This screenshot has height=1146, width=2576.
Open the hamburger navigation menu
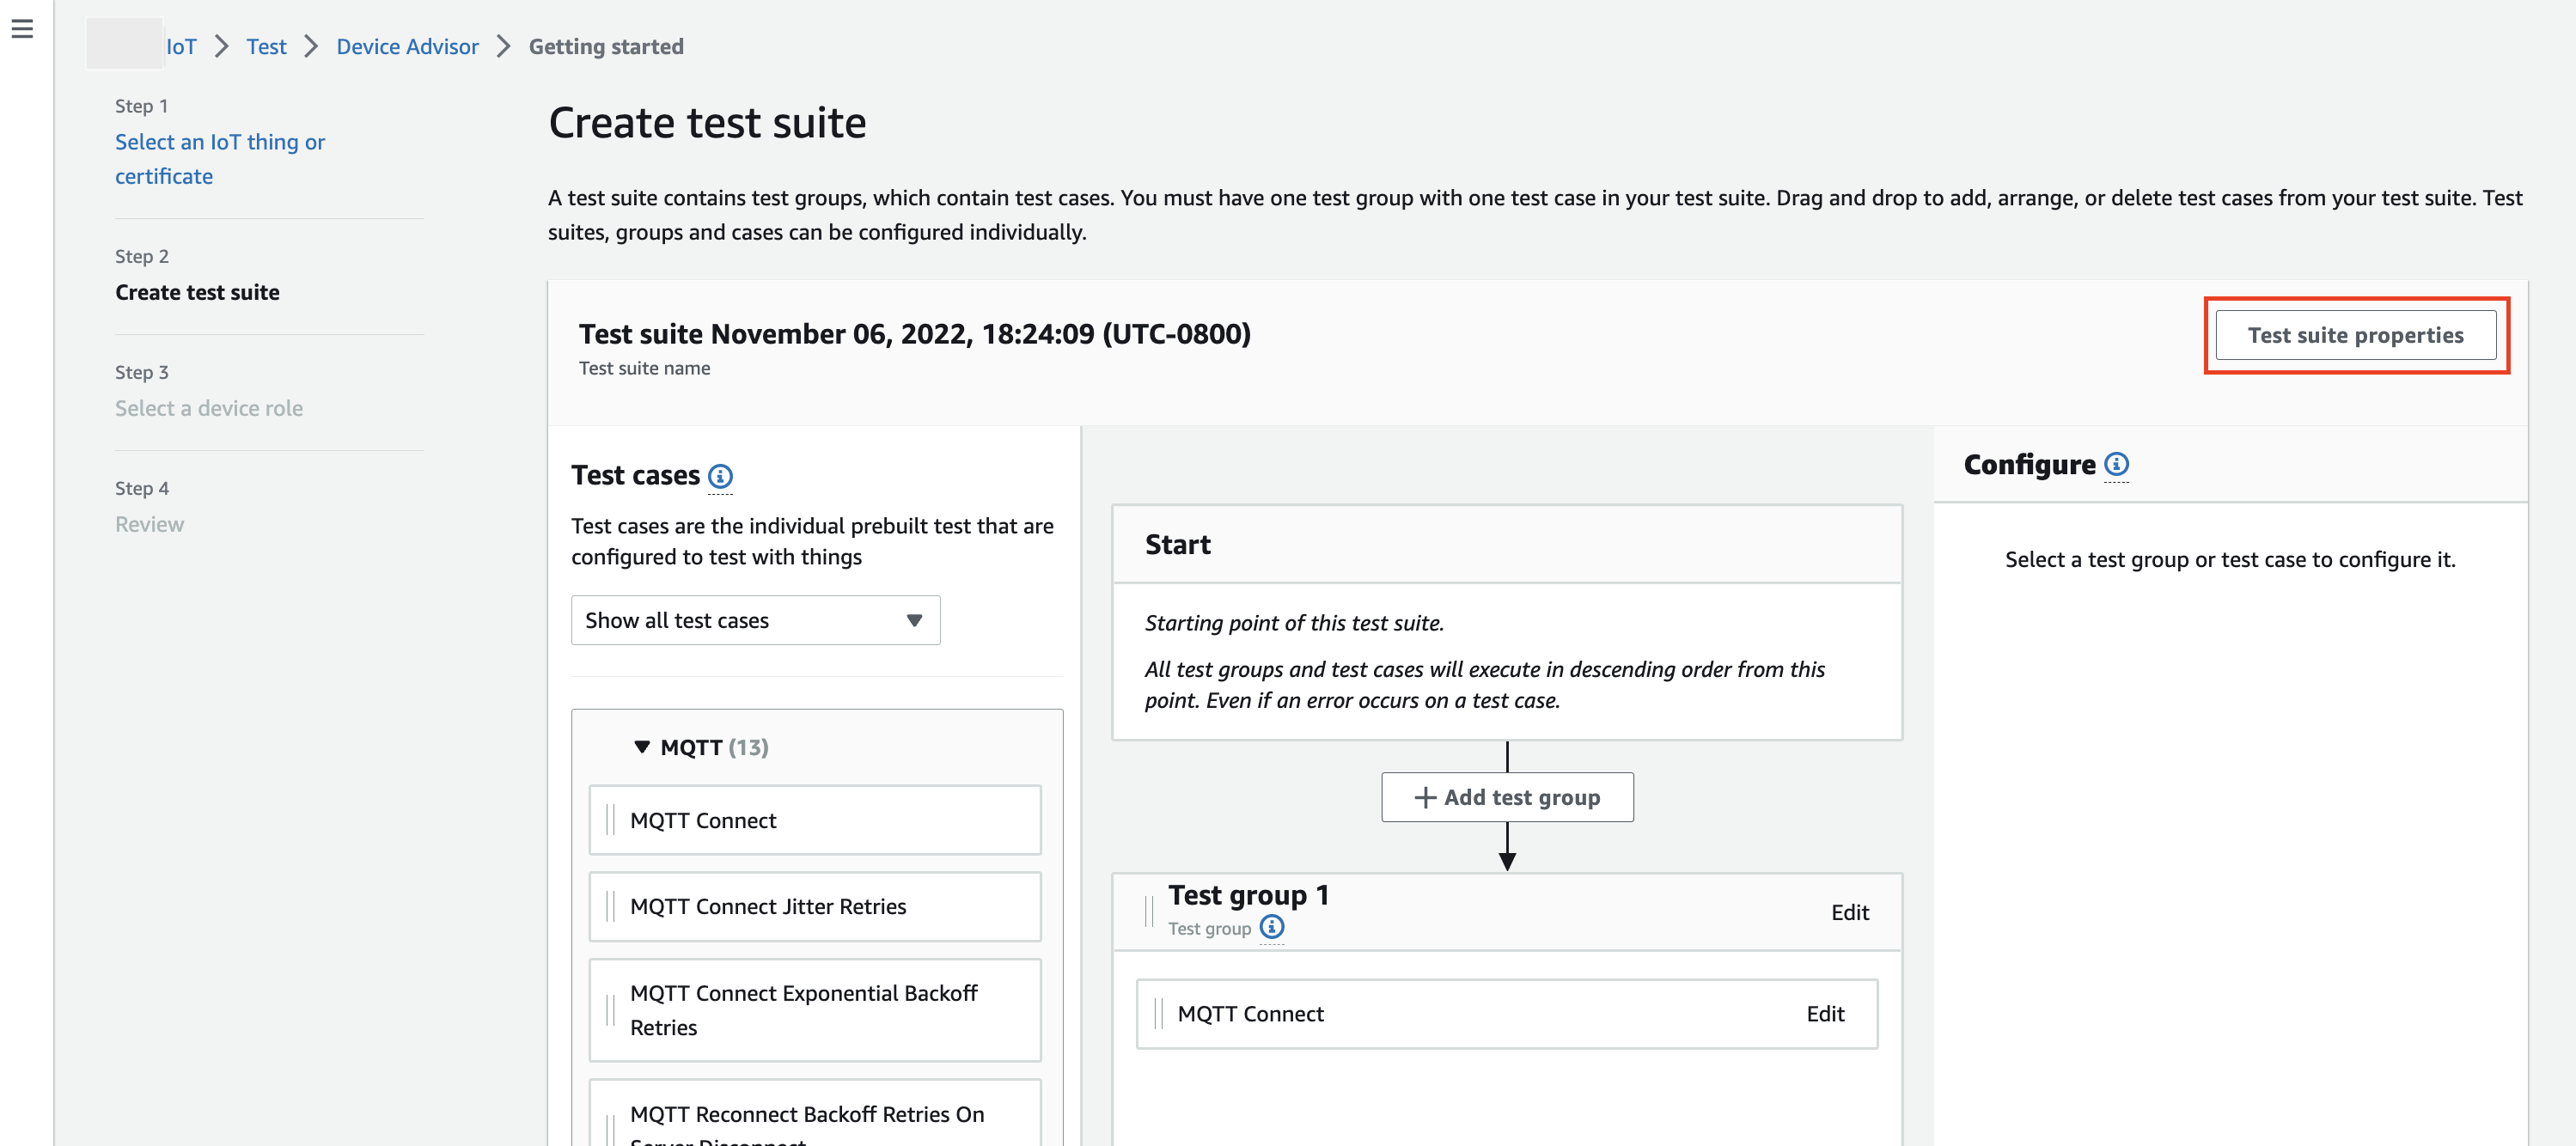[x=22, y=29]
